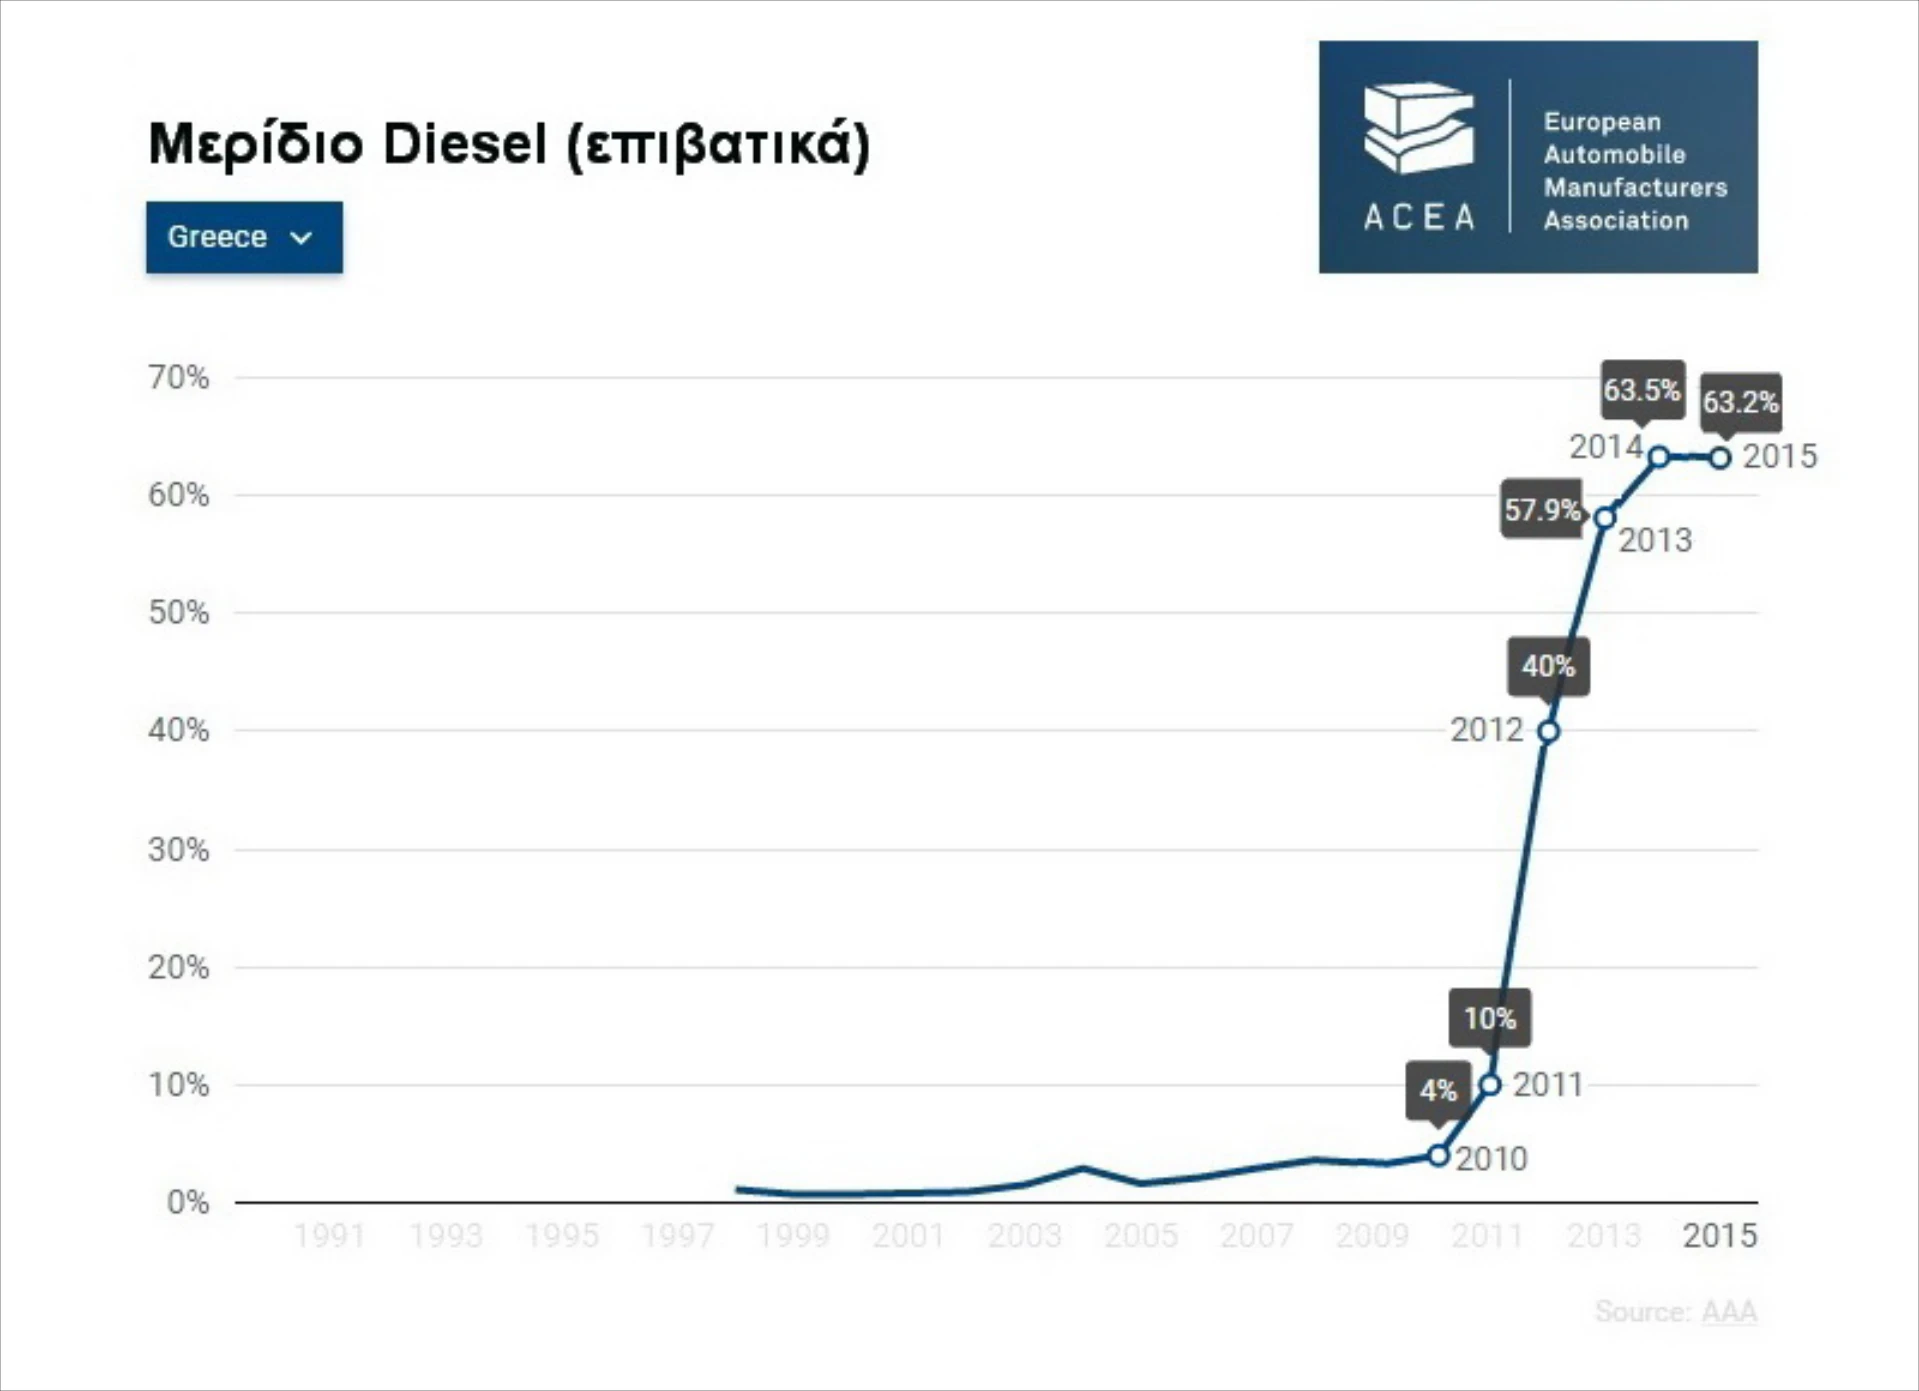This screenshot has height=1391, width=1919.
Task: Click the 10% value tooltip box
Action: [x=1490, y=1018]
